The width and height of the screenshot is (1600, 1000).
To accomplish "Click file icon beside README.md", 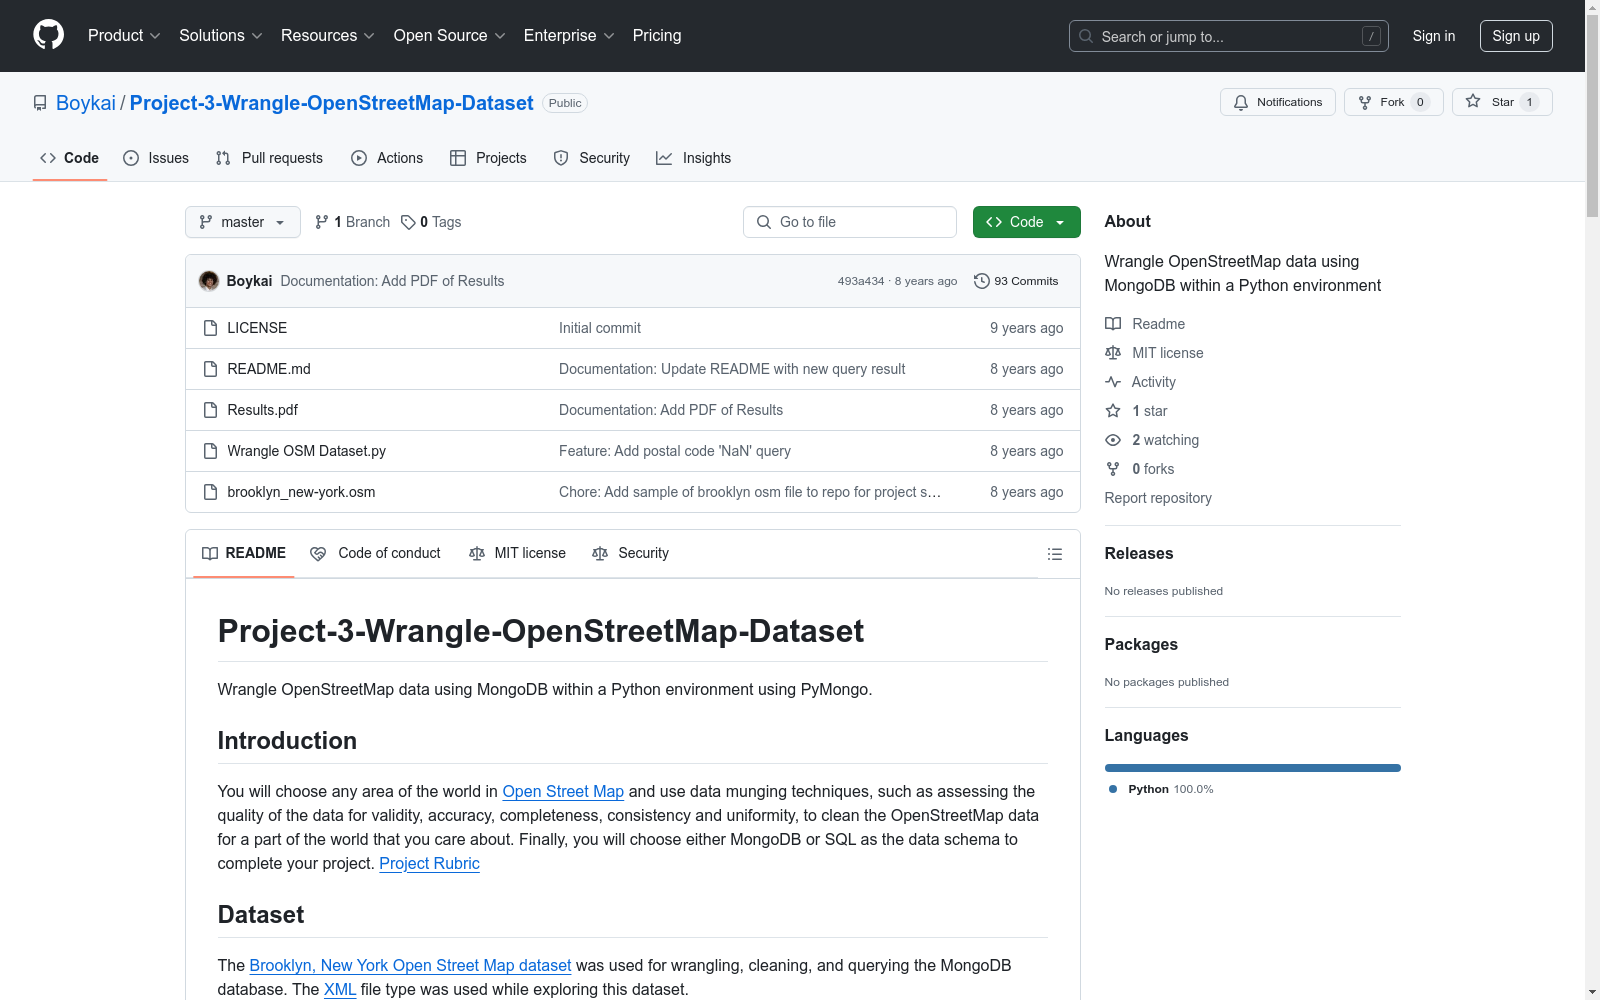I will [x=210, y=369].
